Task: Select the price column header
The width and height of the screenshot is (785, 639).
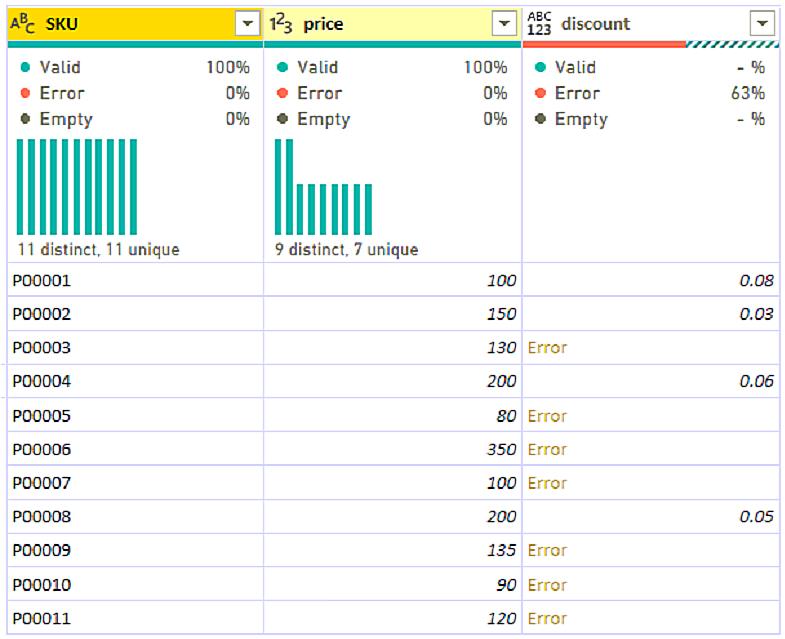Action: 390,24
